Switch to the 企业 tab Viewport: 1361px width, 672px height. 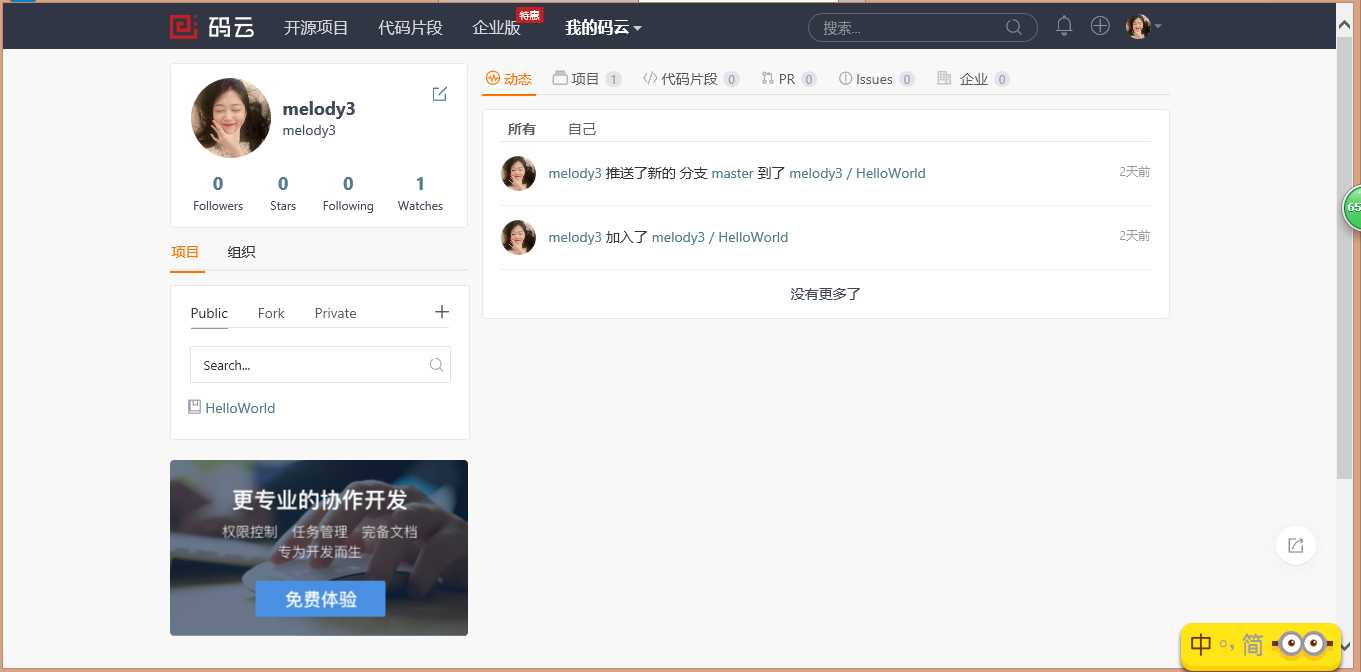pos(973,79)
